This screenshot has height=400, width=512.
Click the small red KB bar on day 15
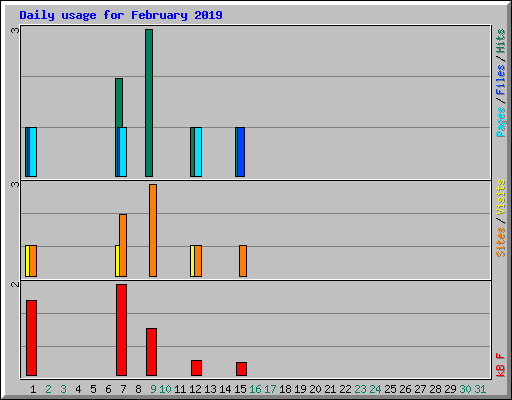[241, 369]
